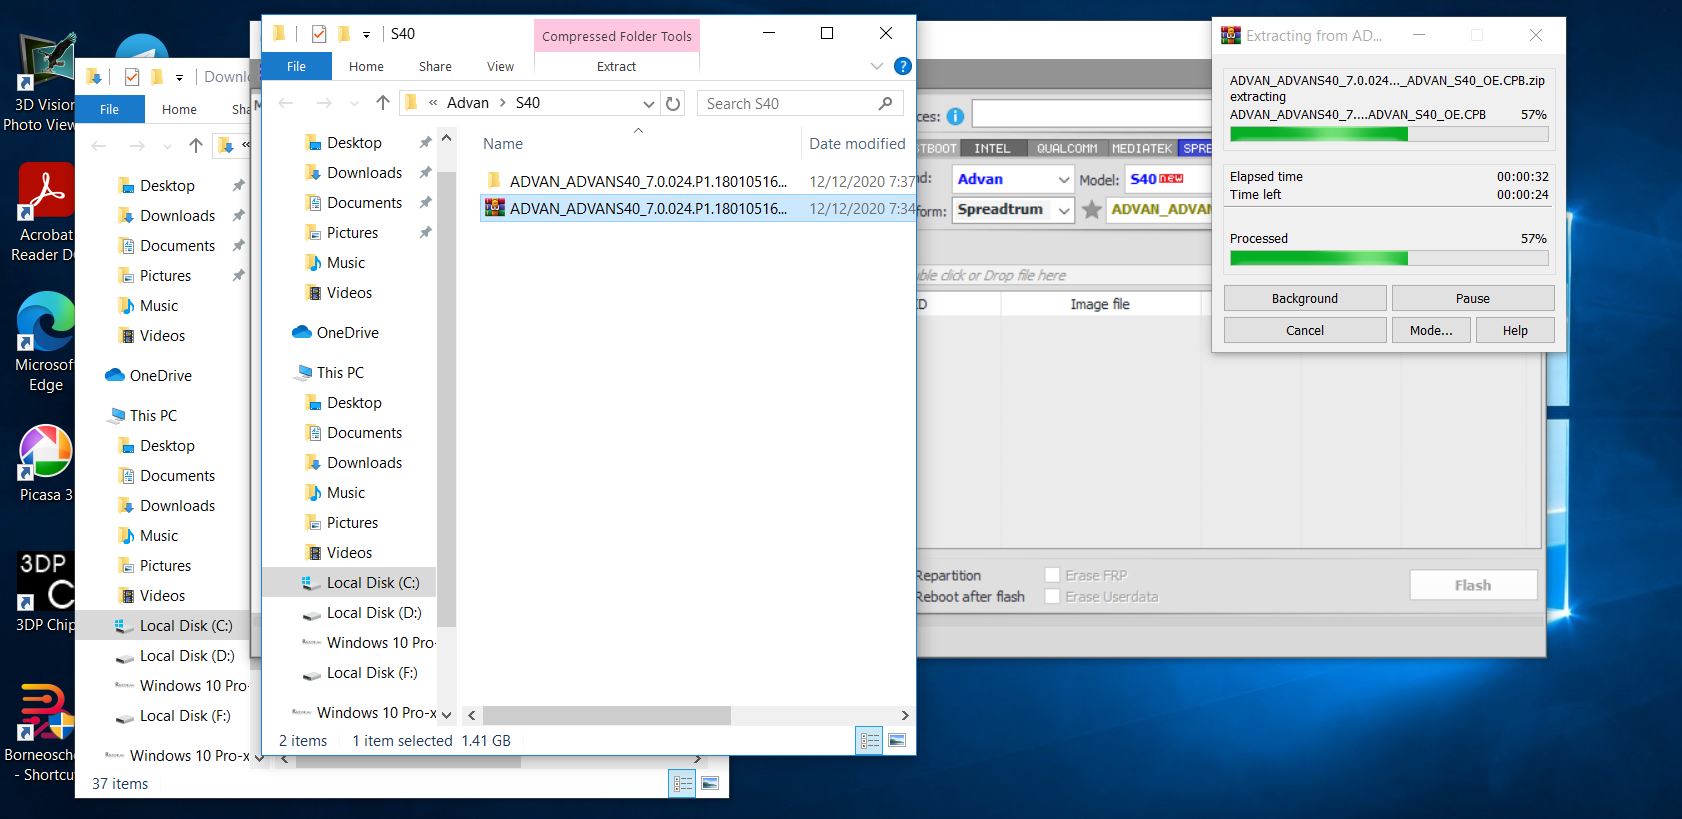Screen dimensions: 1682x819
Task: Open the Spreadtrum platform dropdown
Action: [1064, 210]
